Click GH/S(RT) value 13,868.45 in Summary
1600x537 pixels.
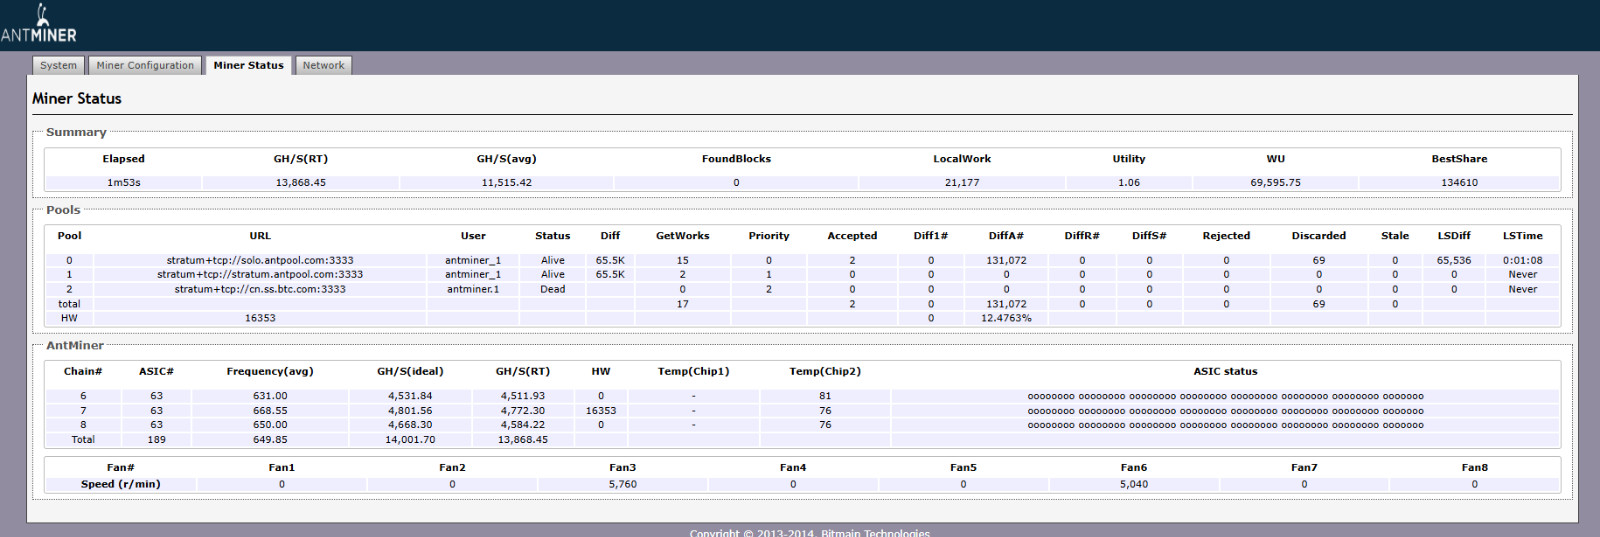301,183
